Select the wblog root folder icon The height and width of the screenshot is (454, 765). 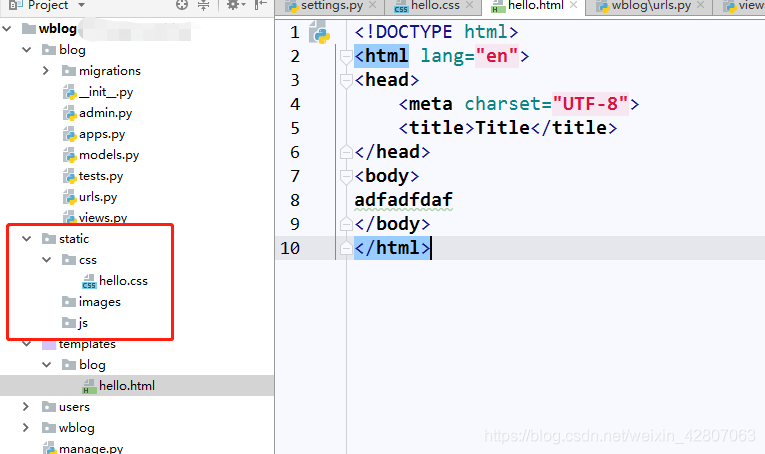[x=29, y=29]
